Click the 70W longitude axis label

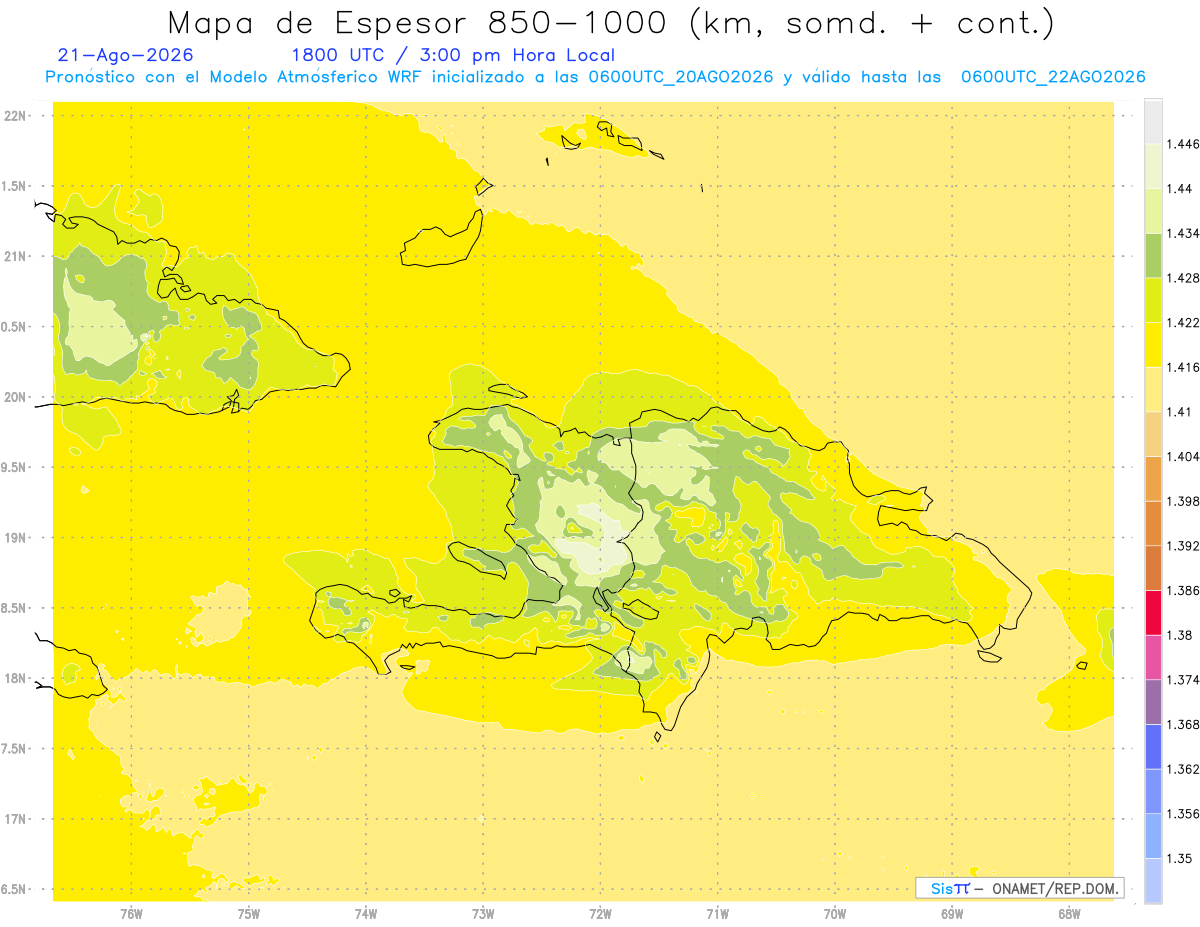(x=834, y=914)
